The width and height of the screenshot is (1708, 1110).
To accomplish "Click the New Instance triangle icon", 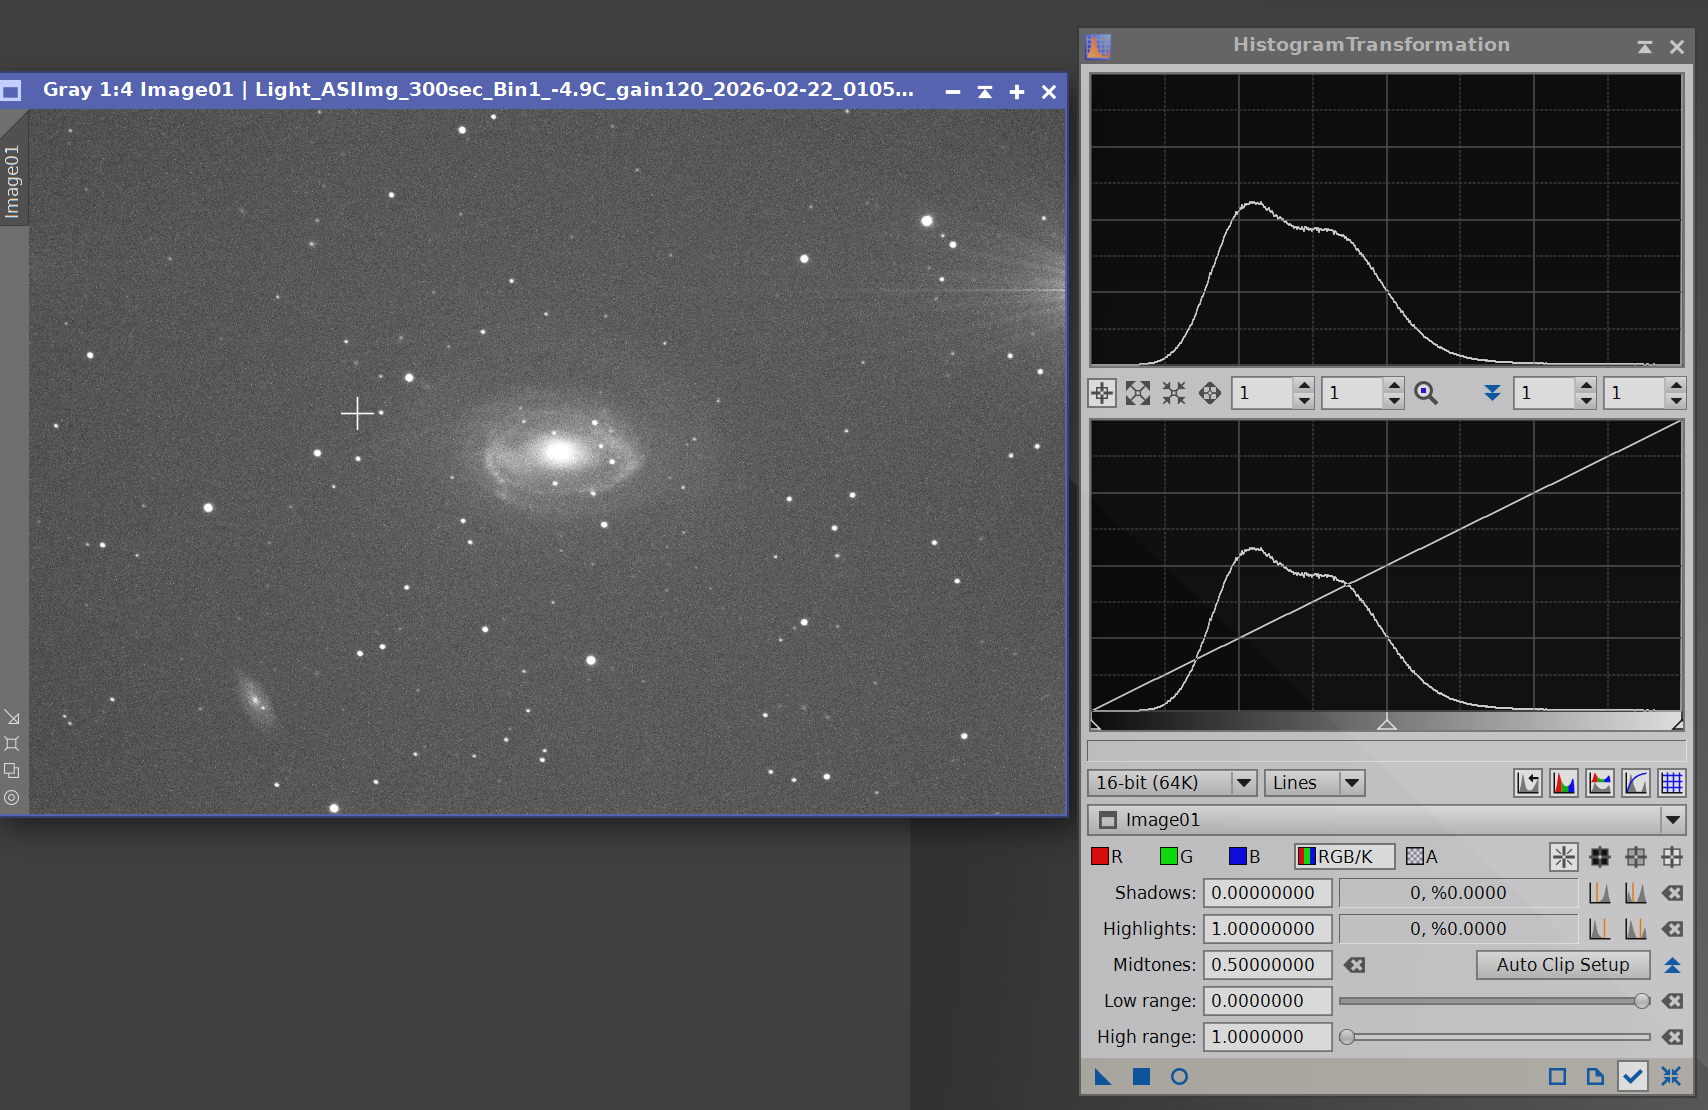I will pyautogui.click(x=1103, y=1077).
